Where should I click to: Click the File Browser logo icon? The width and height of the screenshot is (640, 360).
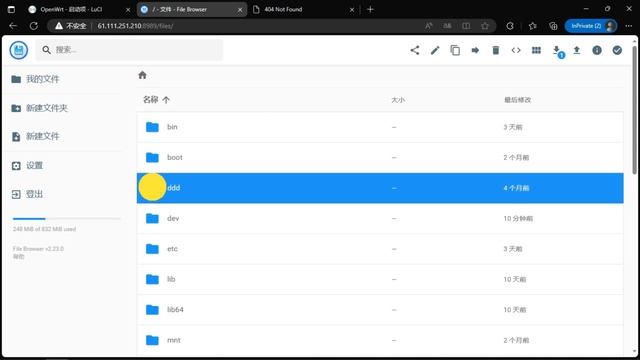tap(19, 50)
